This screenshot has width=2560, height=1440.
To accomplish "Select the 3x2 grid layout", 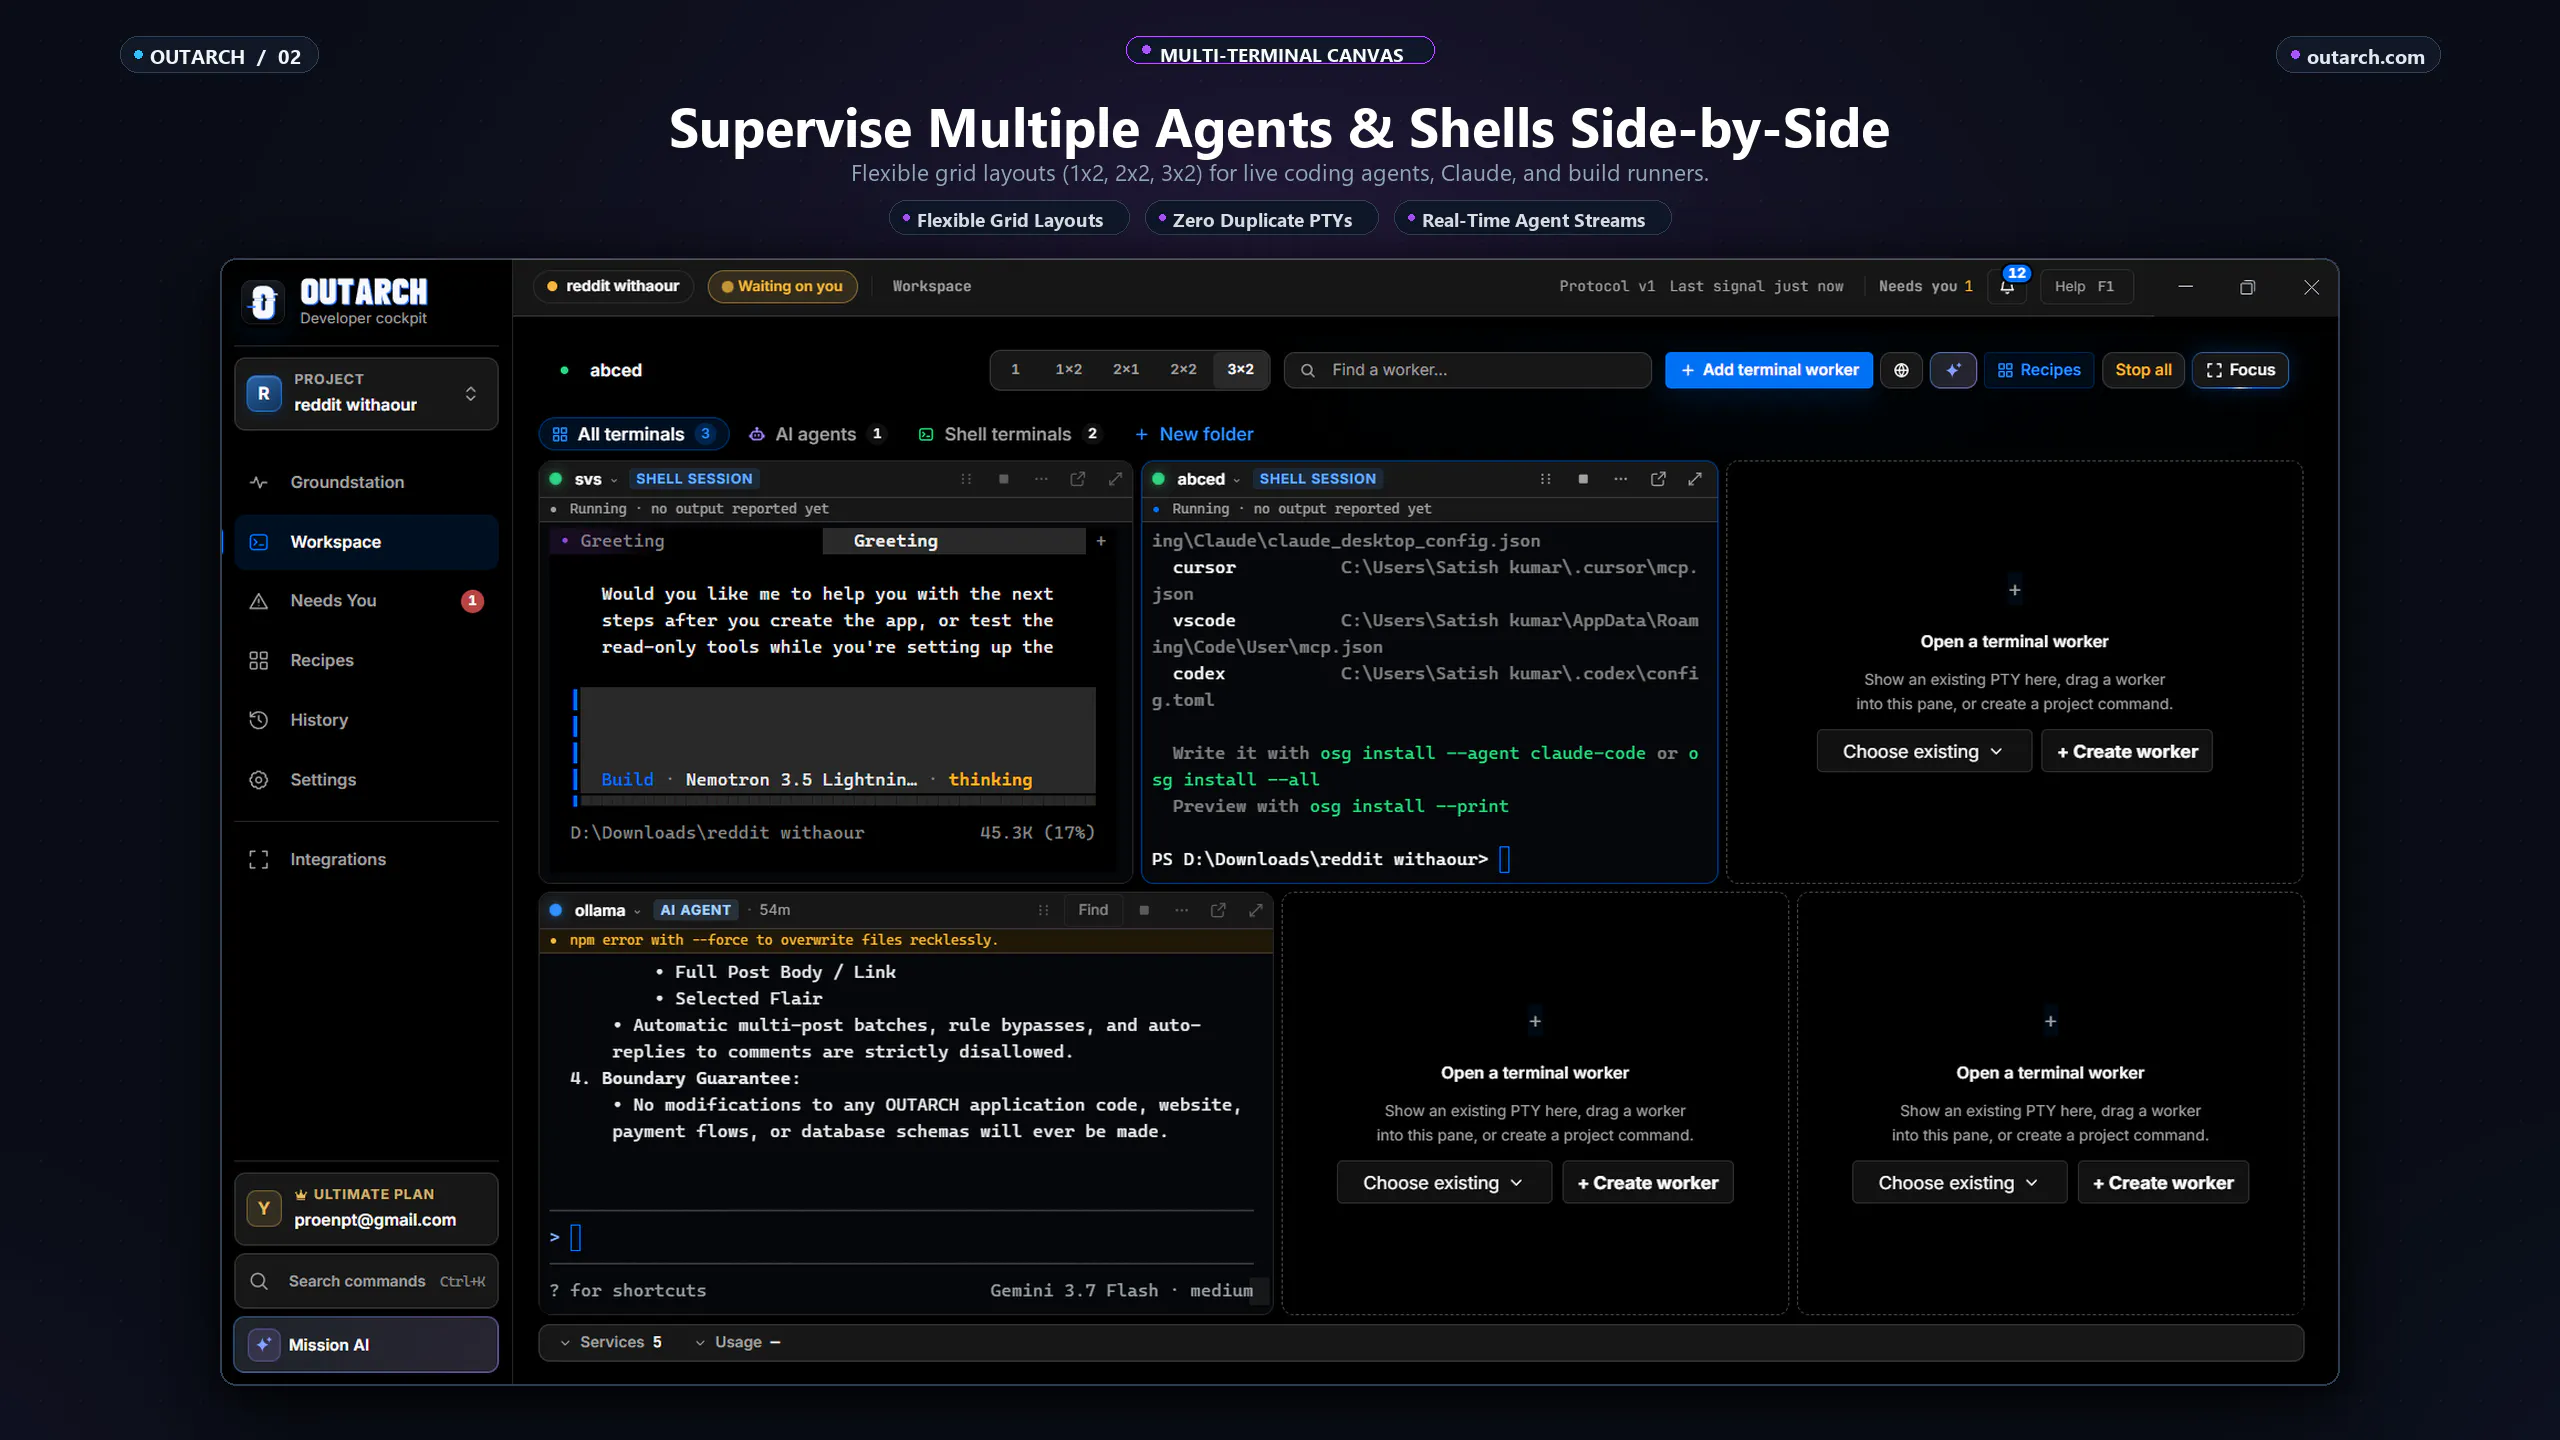I will pos(1240,370).
